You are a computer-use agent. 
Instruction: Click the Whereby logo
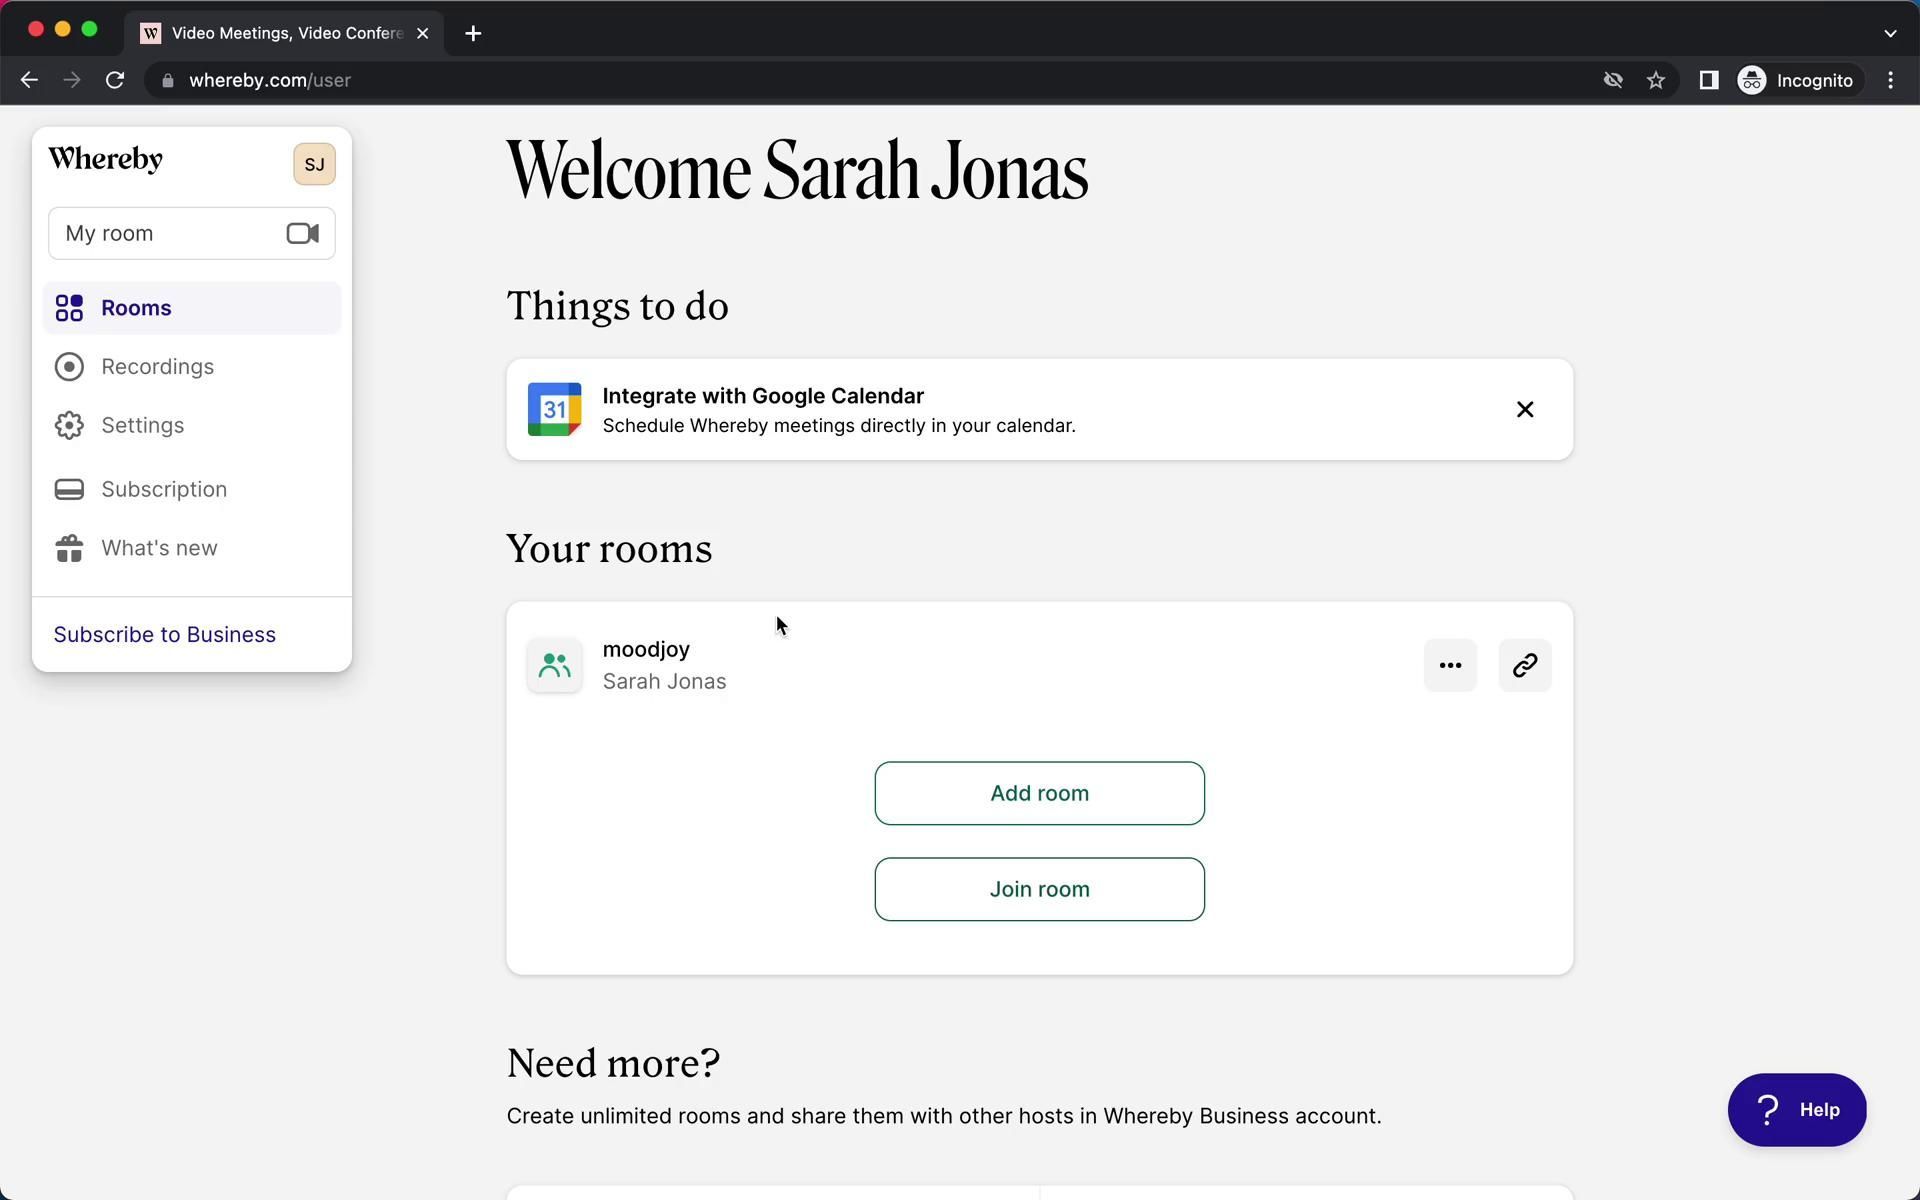click(x=106, y=159)
